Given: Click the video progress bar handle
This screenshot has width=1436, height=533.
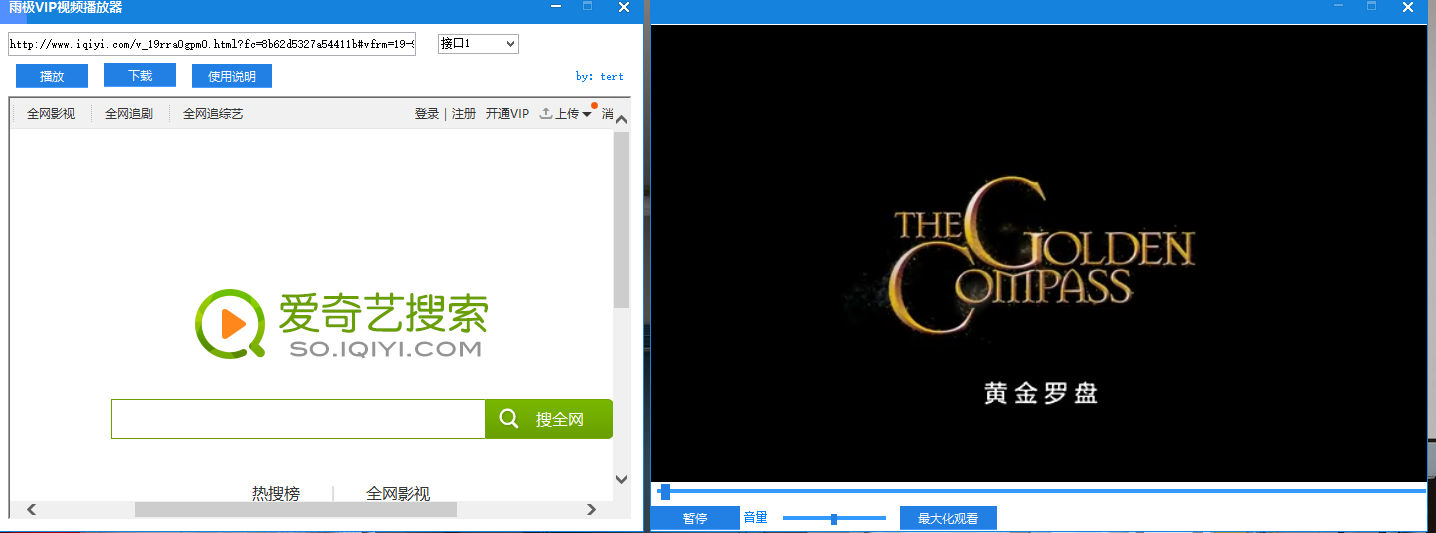Looking at the screenshot, I should click(x=665, y=491).
